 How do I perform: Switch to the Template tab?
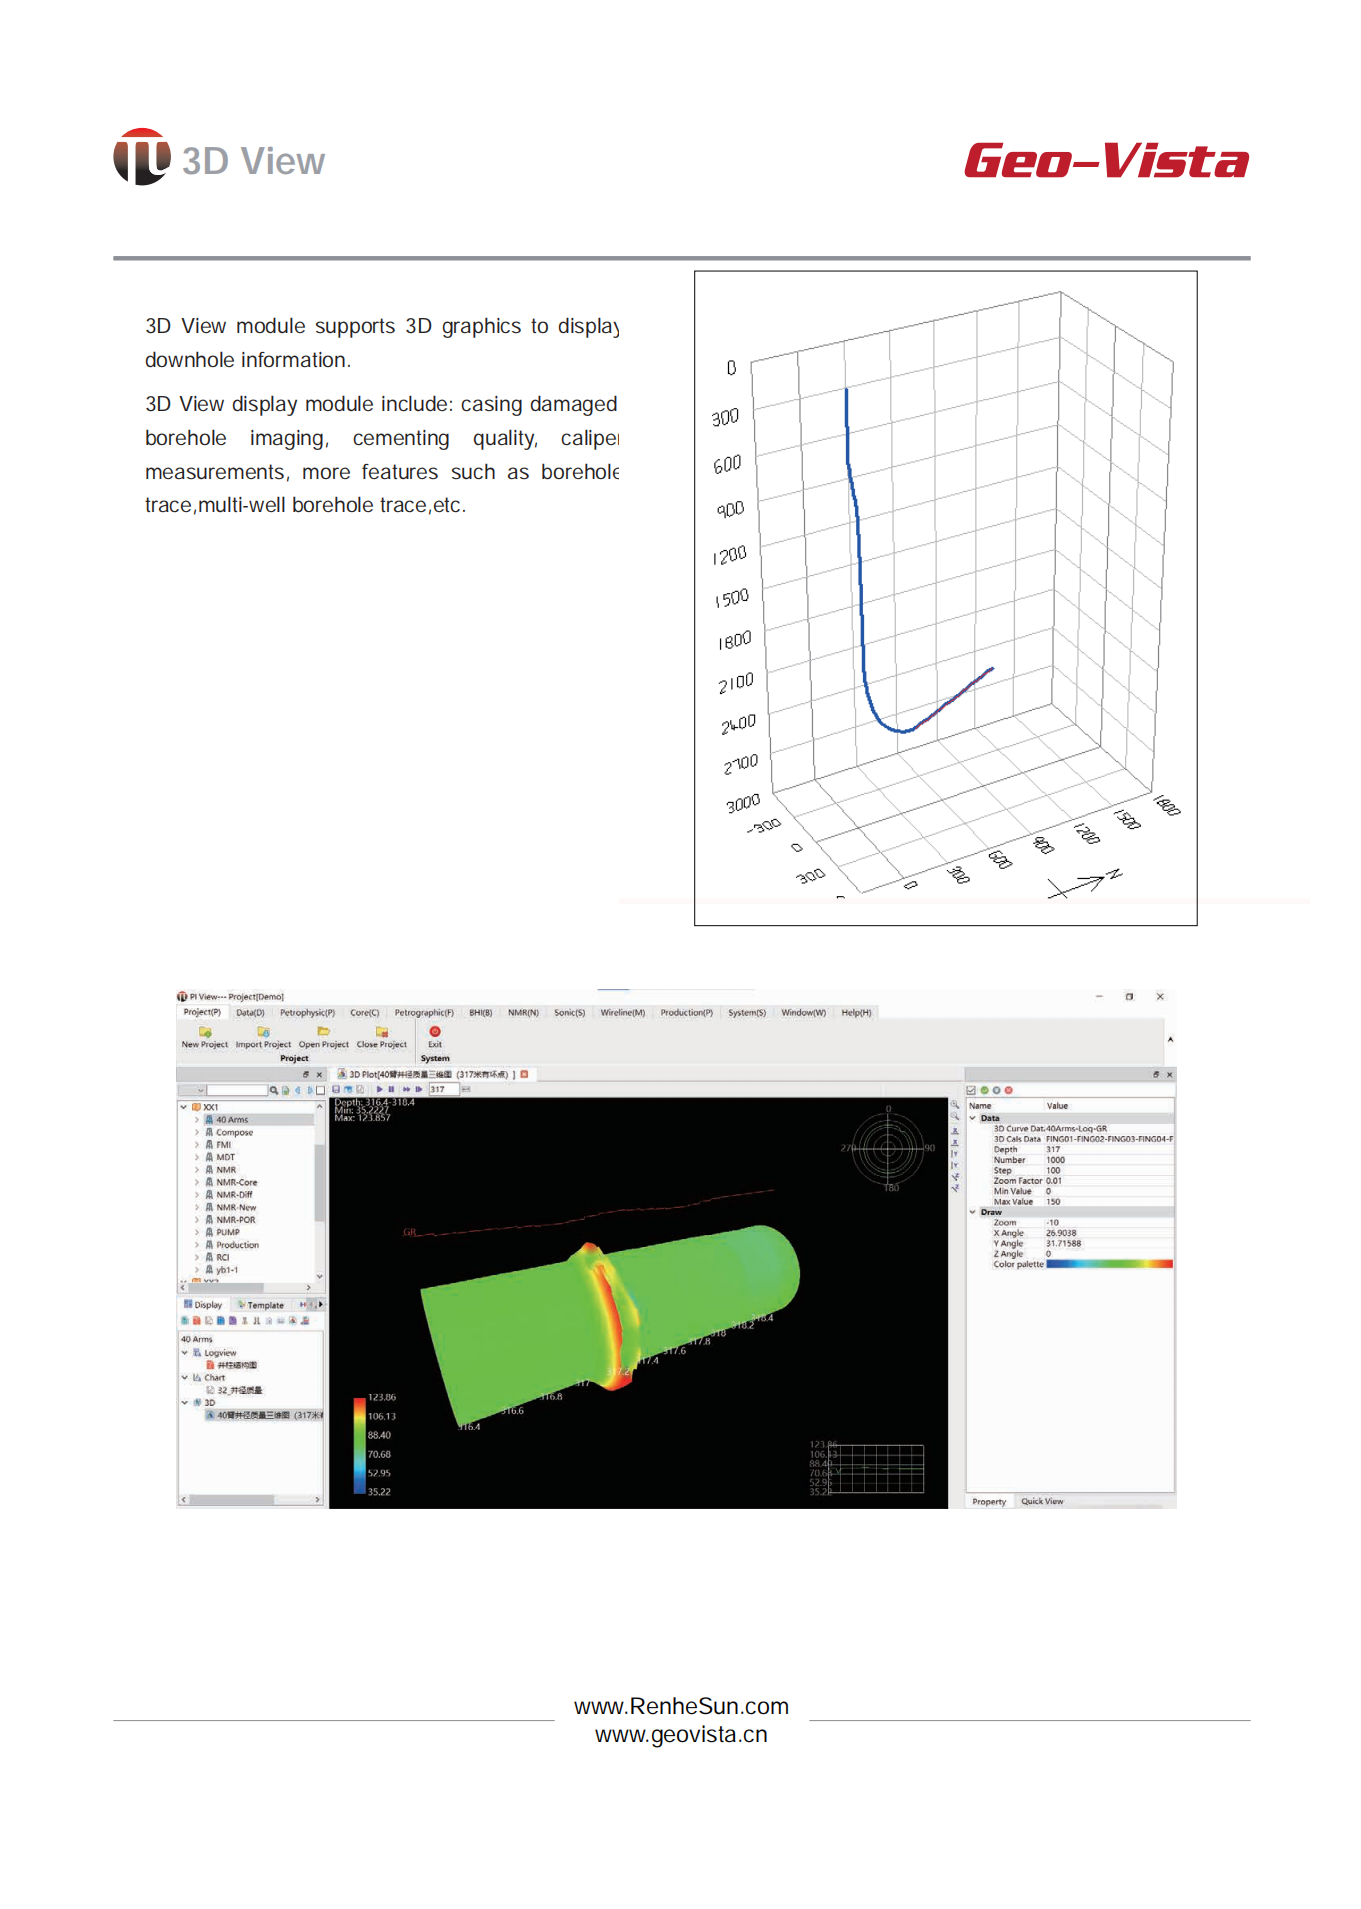point(262,1305)
